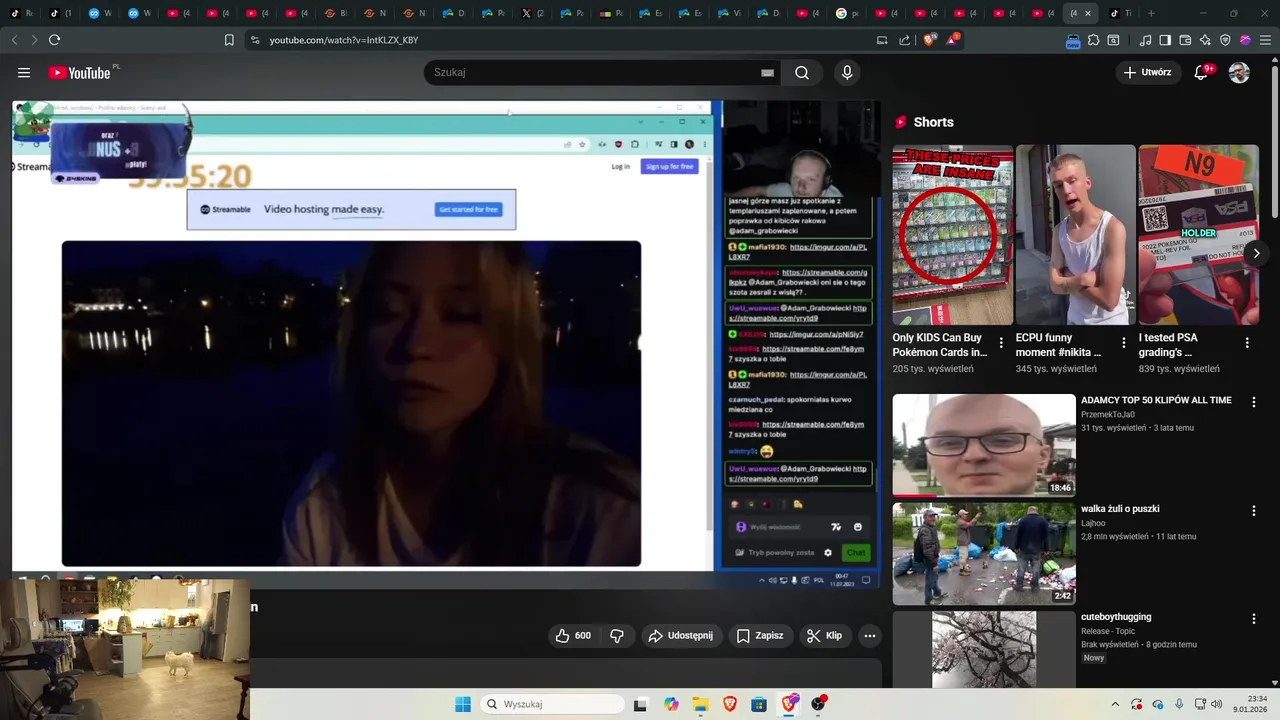Open the browser main hamburger menu
This screenshot has width=1280, height=720.
tap(1265, 40)
